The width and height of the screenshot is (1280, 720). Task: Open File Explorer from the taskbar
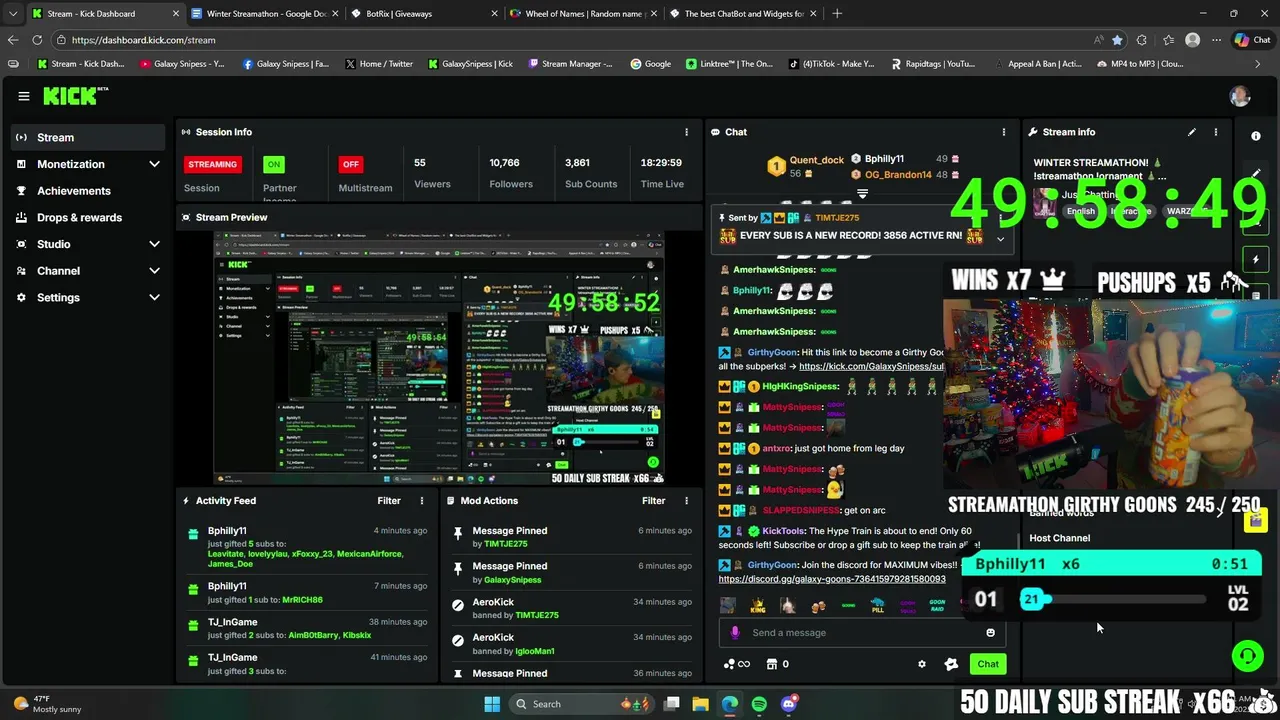[x=700, y=704]
